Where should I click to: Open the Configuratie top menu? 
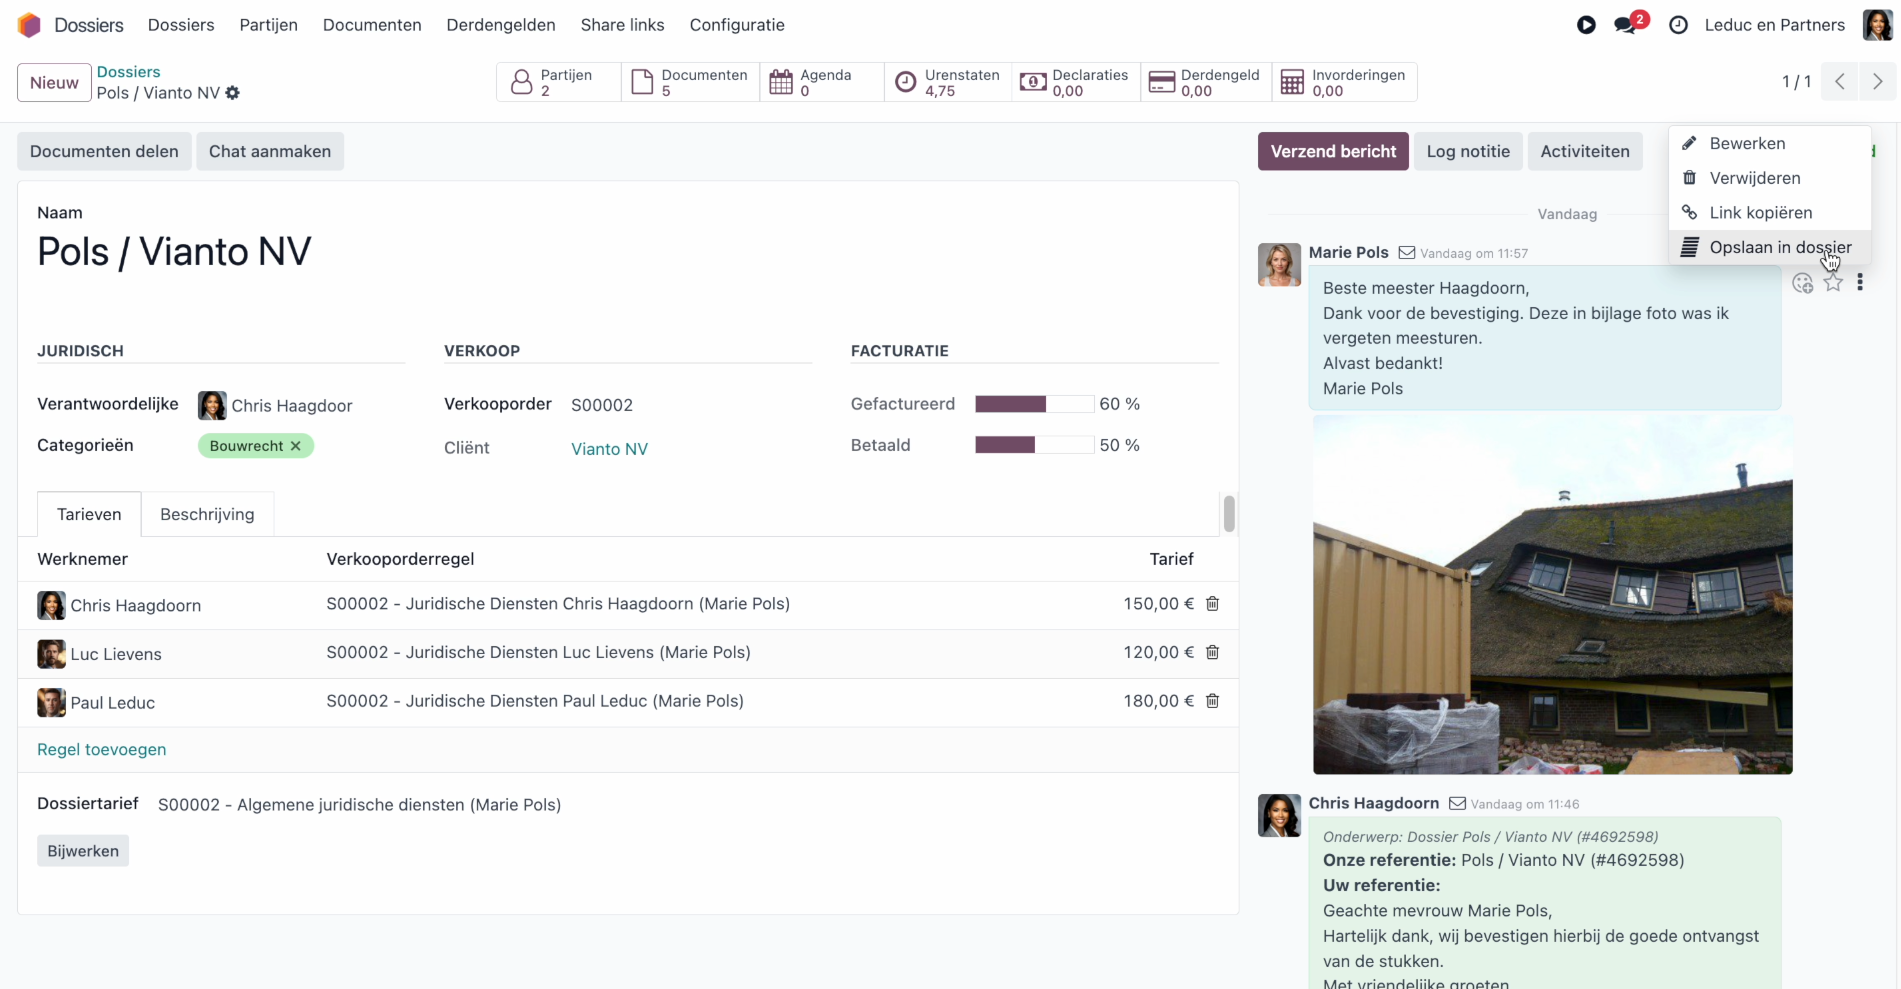737,25
